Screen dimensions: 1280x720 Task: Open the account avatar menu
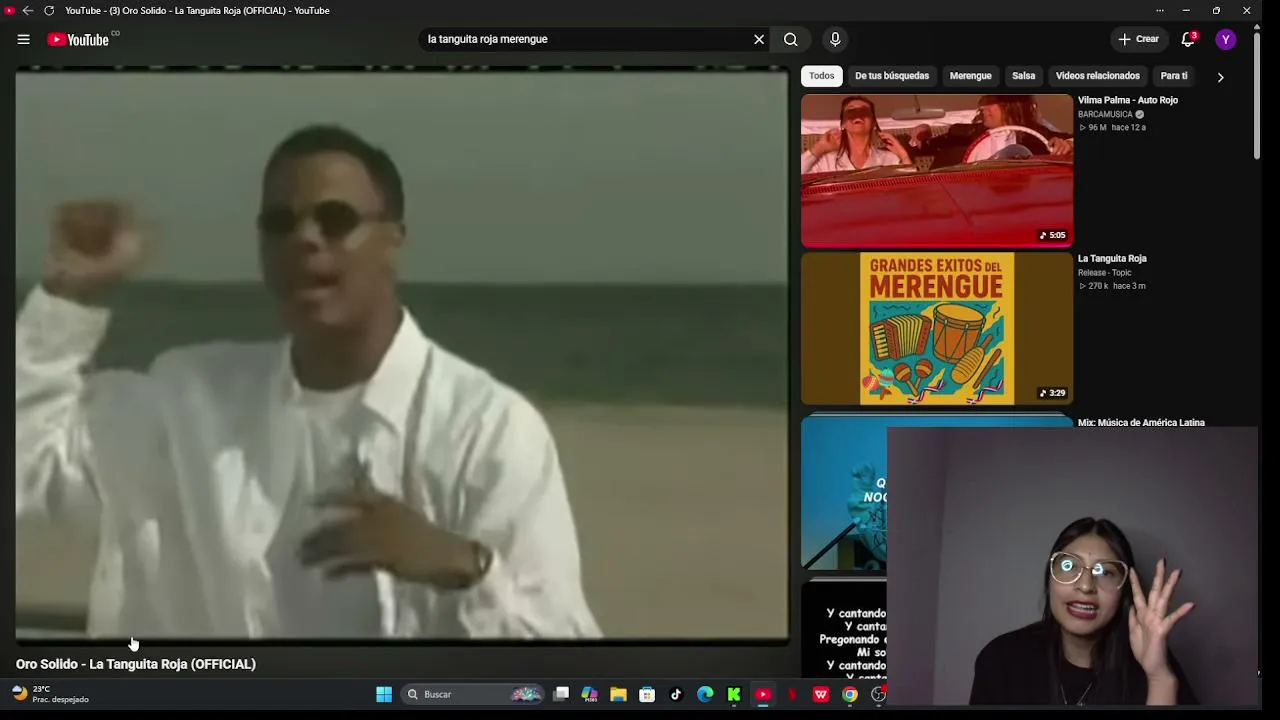1225,39
